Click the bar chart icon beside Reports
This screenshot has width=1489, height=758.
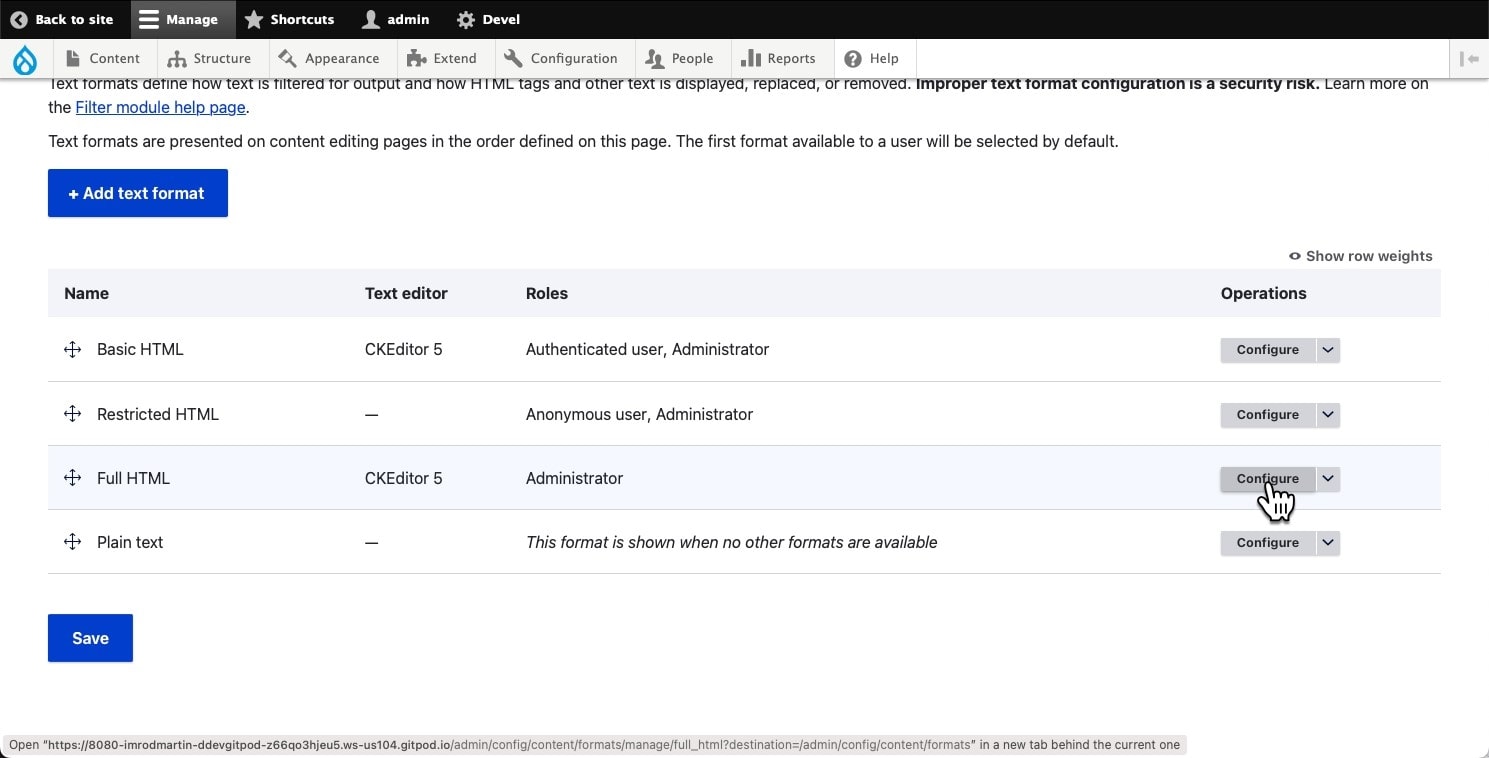click(x=750, y=58)
